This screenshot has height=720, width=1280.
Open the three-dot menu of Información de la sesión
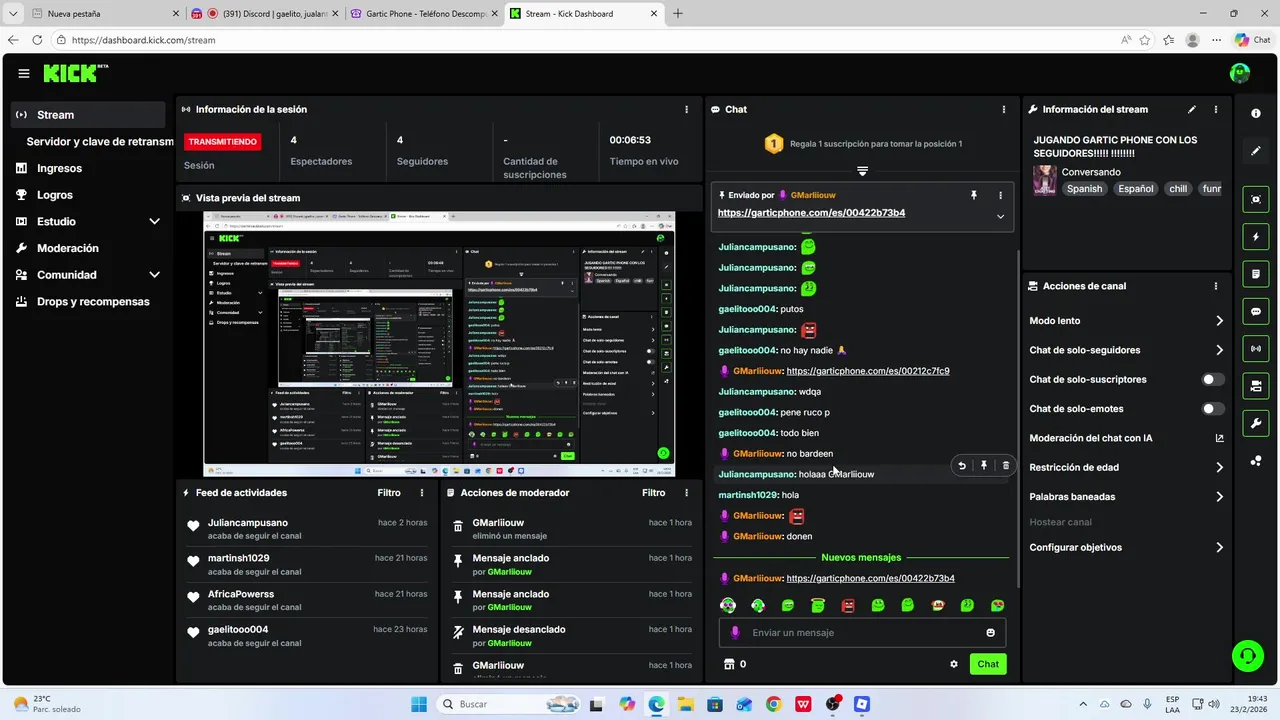(686, 109)
